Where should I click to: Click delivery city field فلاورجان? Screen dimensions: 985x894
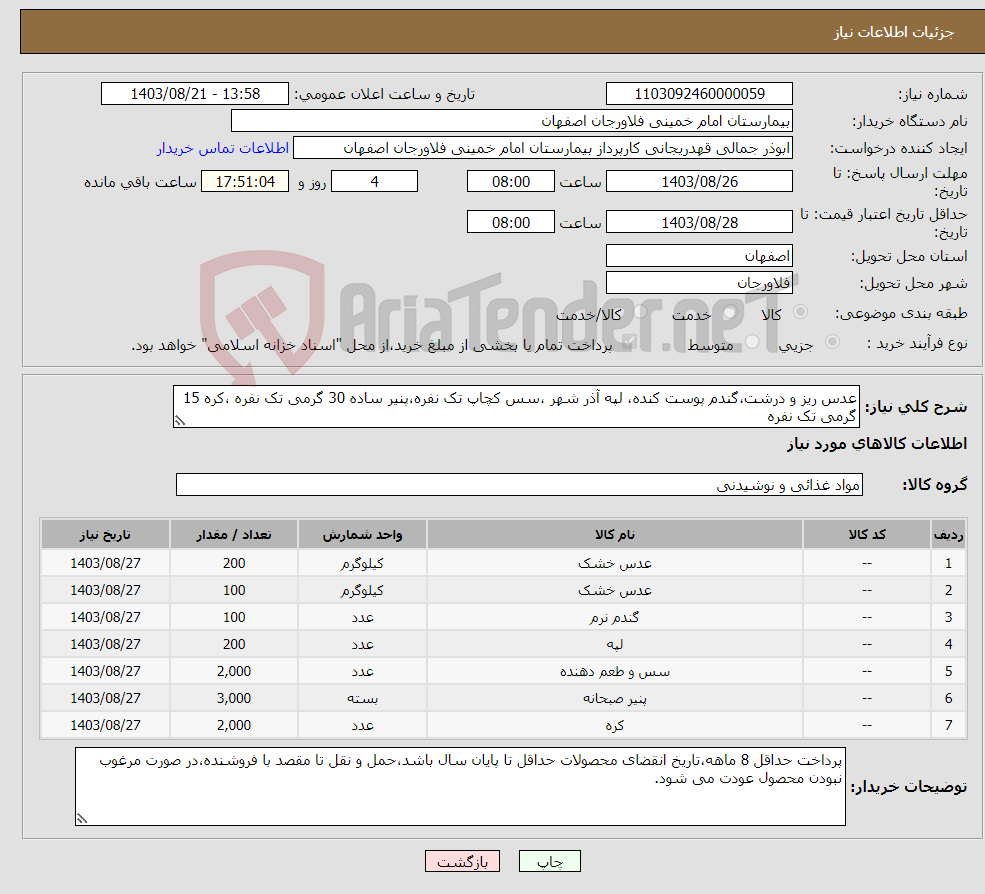[699, 283]
